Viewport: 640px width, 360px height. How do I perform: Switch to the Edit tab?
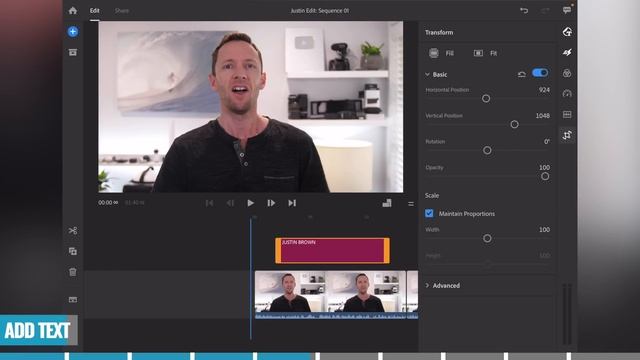(95, 11)
